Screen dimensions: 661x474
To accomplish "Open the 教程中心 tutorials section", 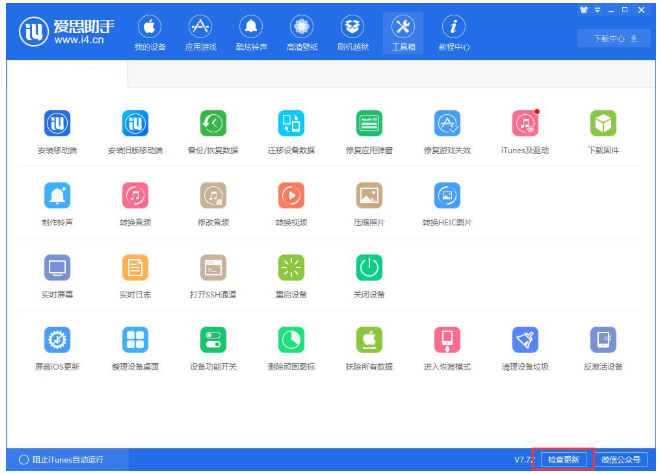I will pos(454,33).
